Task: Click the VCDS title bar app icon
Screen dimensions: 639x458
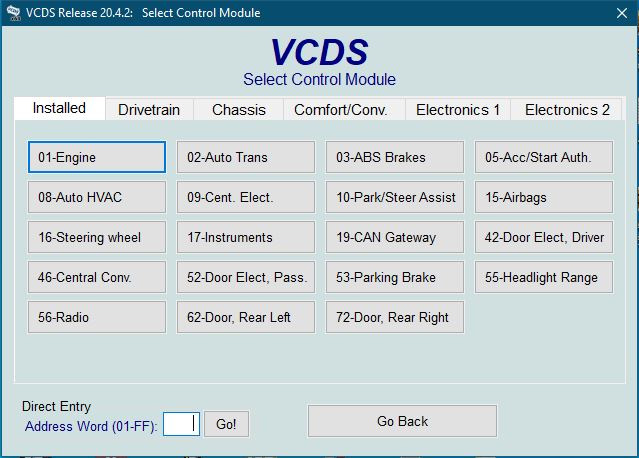Action: click(13, 13)
